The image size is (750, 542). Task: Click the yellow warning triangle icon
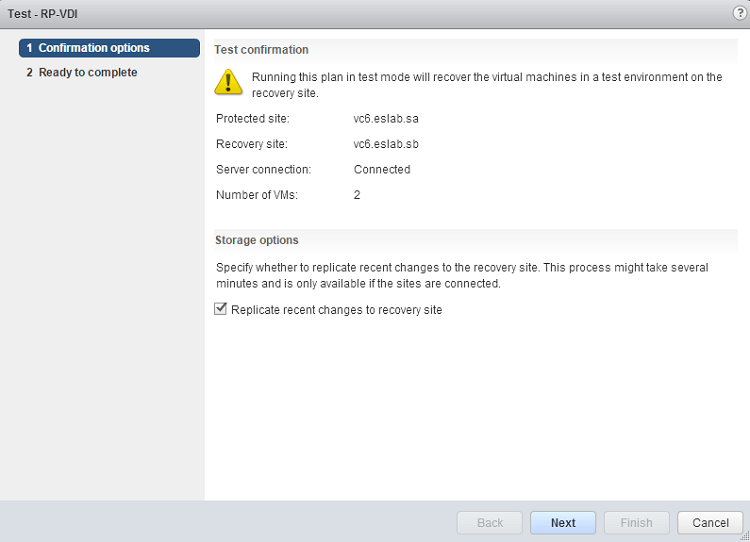point(228,82)
